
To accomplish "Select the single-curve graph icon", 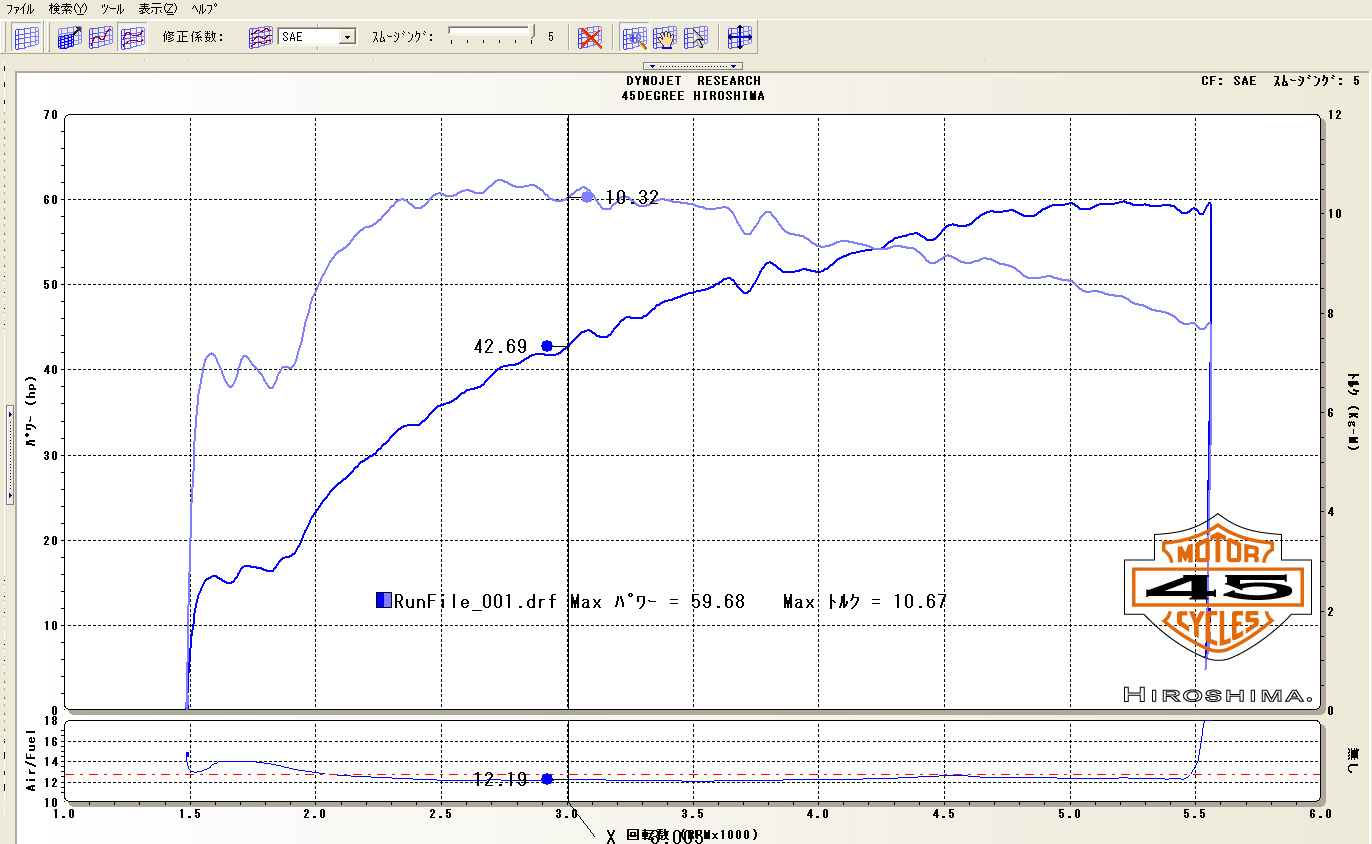I will point(101,38).
